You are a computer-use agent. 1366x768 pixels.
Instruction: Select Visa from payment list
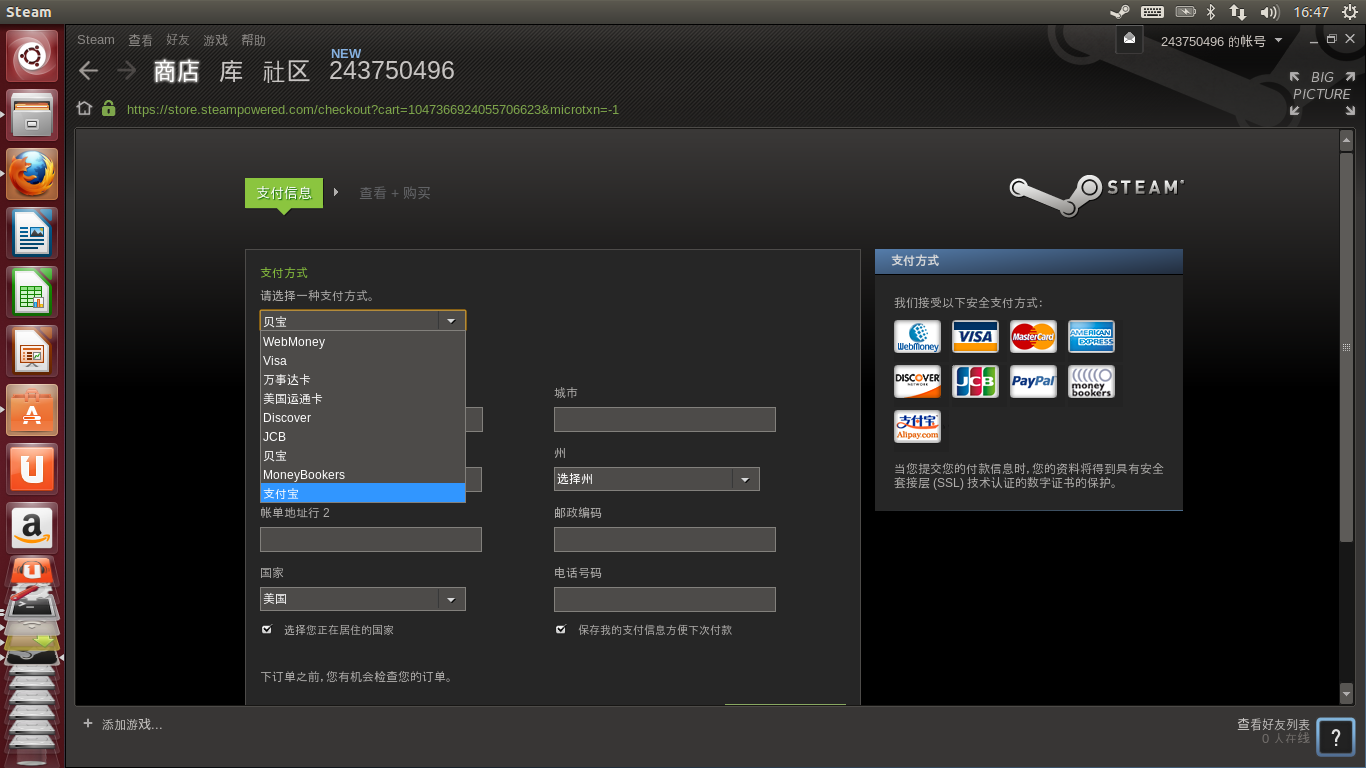pyautogui.click(x=363, y=361)
